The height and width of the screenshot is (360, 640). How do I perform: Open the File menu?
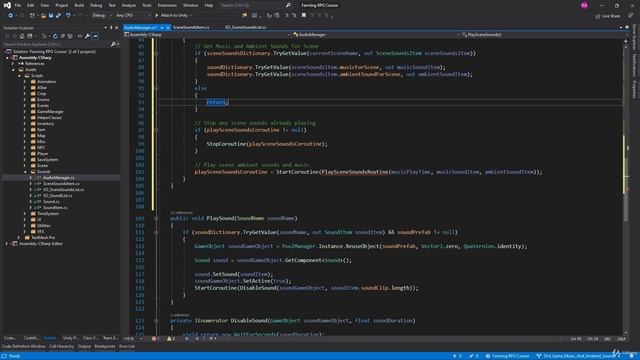(18, 5)
